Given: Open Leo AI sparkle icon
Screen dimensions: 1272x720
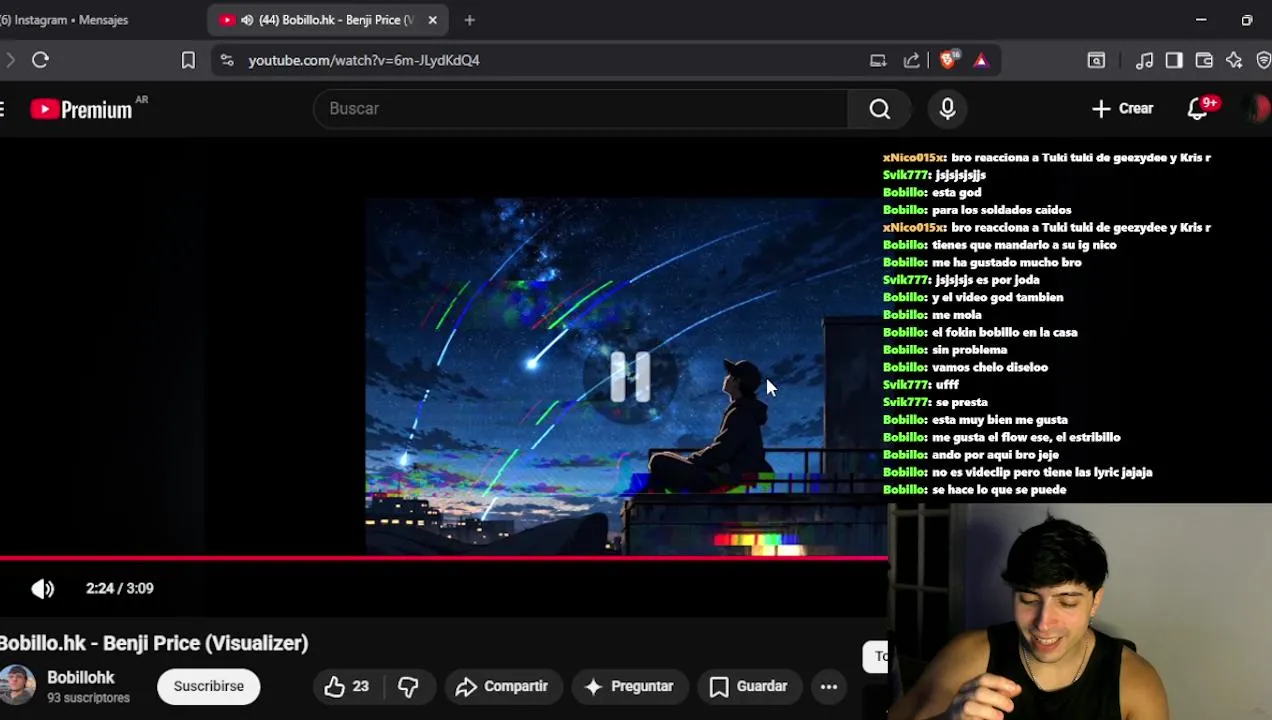Looking at the screenshot, I should point(1234,60).
